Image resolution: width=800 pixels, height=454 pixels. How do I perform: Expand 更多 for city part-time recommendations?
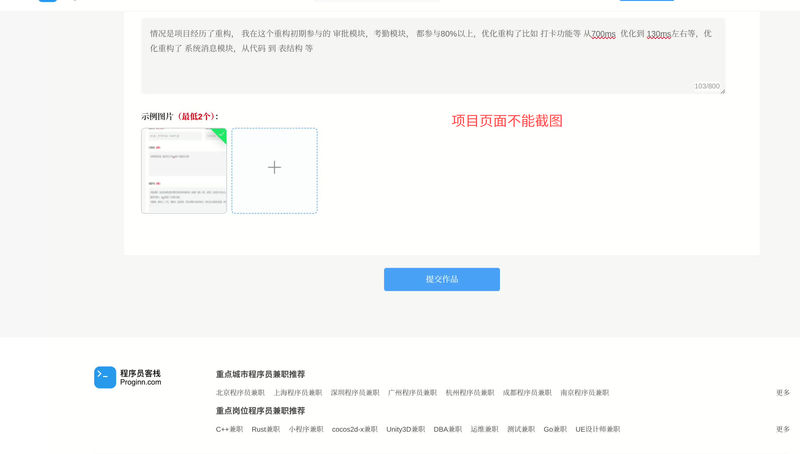[x=782, y=393]
